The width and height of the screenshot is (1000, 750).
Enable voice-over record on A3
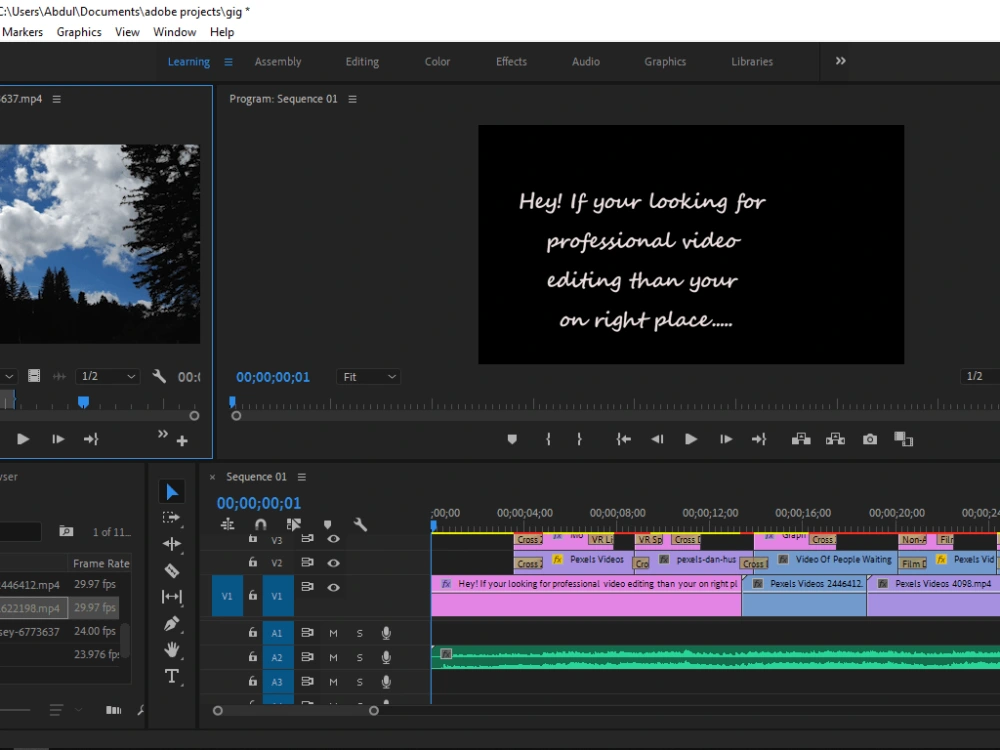click(386, 682)
